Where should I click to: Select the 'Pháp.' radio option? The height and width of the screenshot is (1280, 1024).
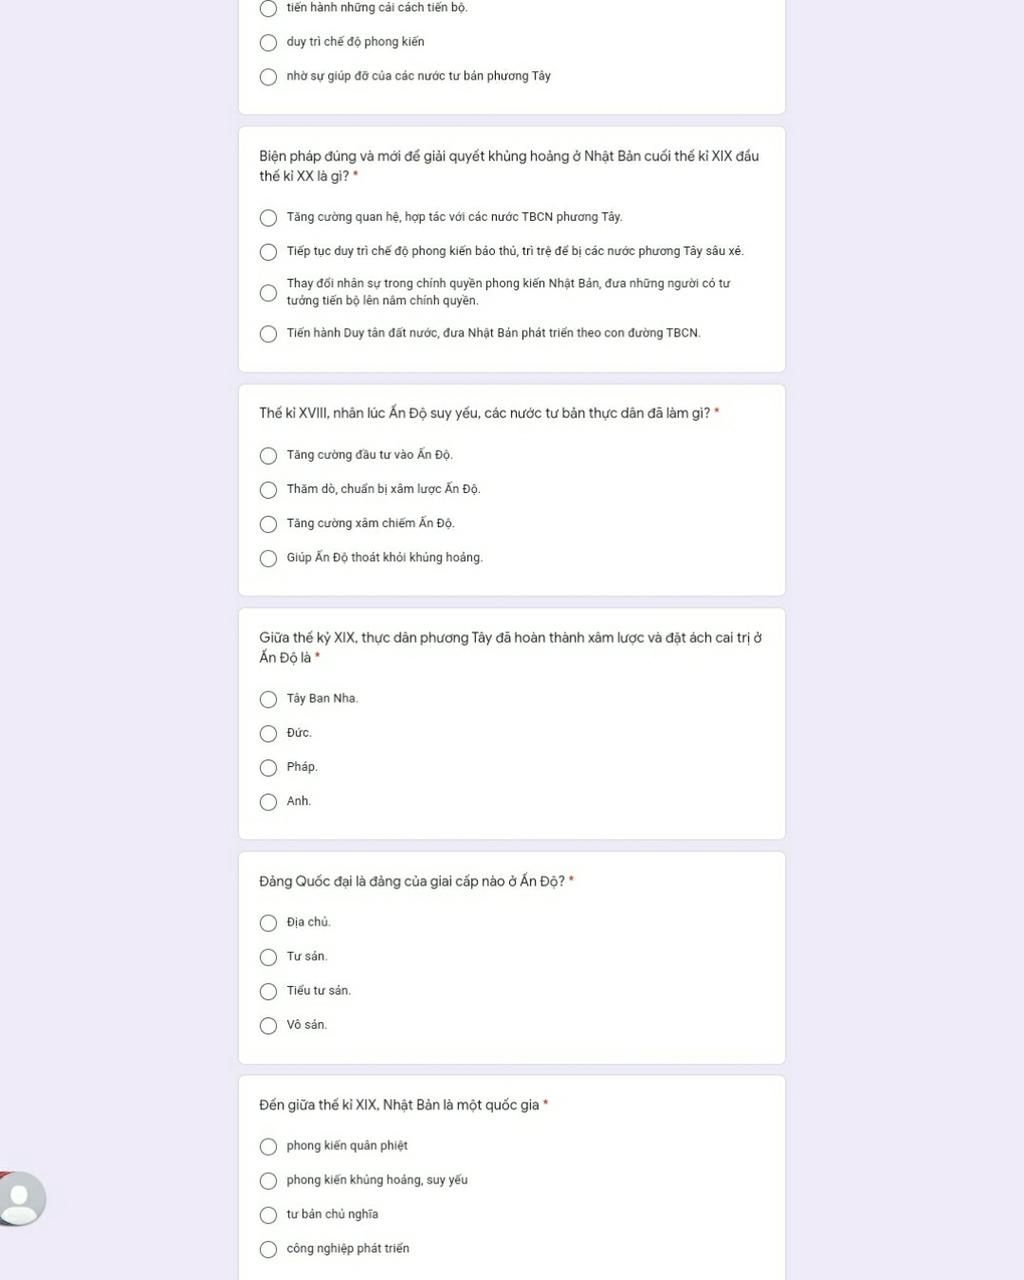pos(268,768)
